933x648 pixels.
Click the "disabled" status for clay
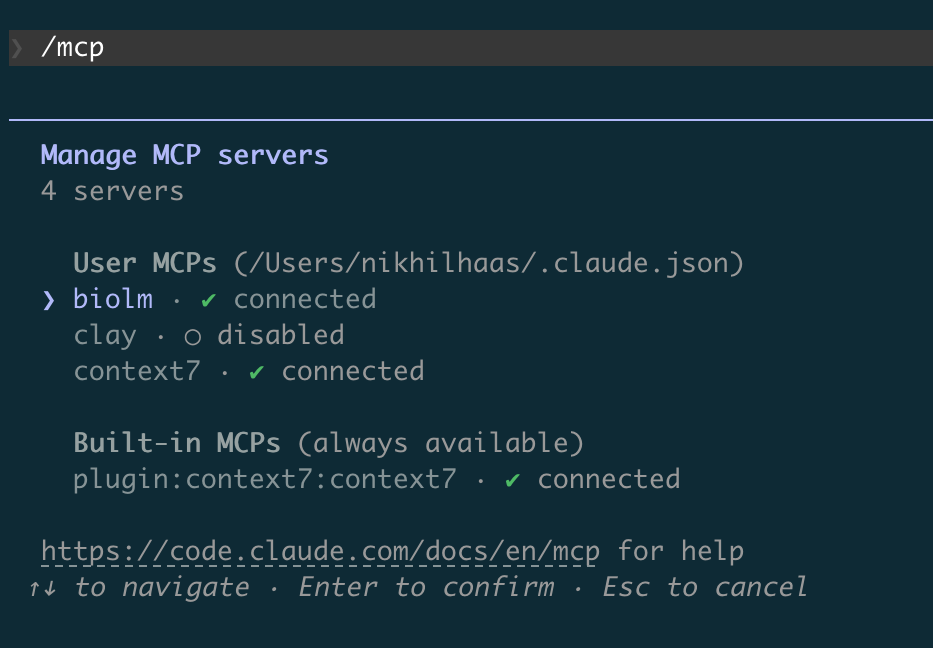(280, 335)
